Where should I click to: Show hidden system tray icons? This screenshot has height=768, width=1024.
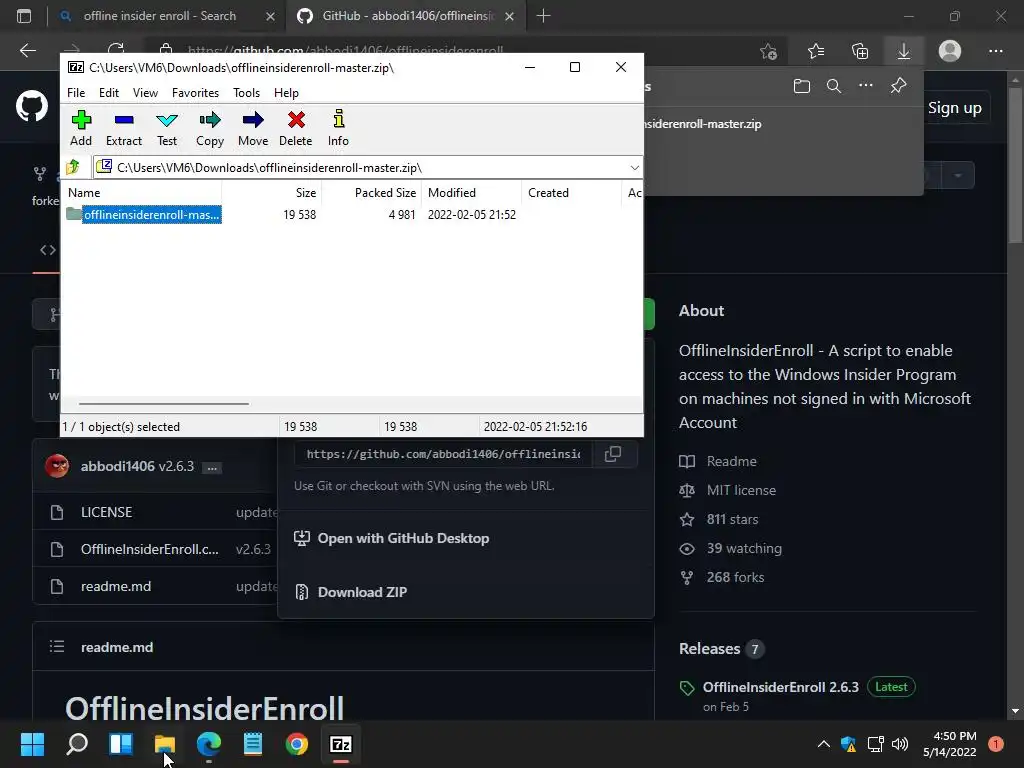pos(824,744)
